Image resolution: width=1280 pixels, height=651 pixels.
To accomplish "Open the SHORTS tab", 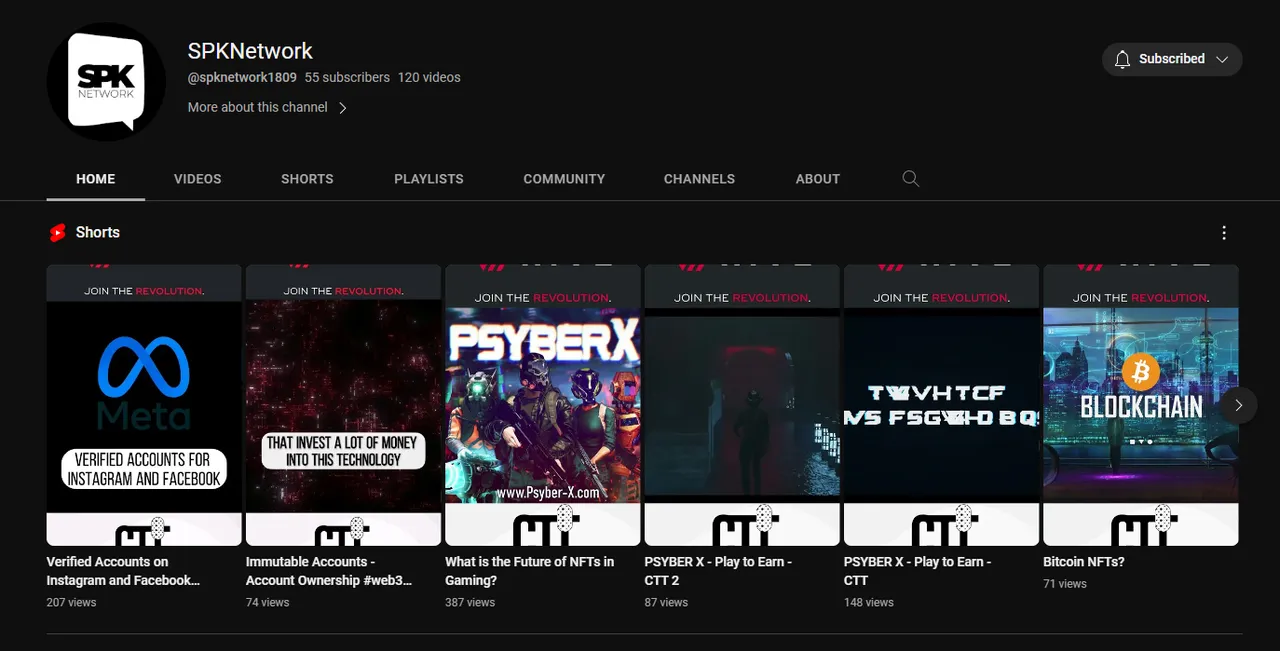I will tap(307, 179).
